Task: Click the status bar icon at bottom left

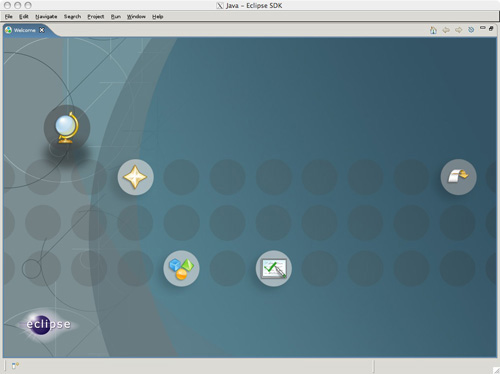Action: (15, 366)
